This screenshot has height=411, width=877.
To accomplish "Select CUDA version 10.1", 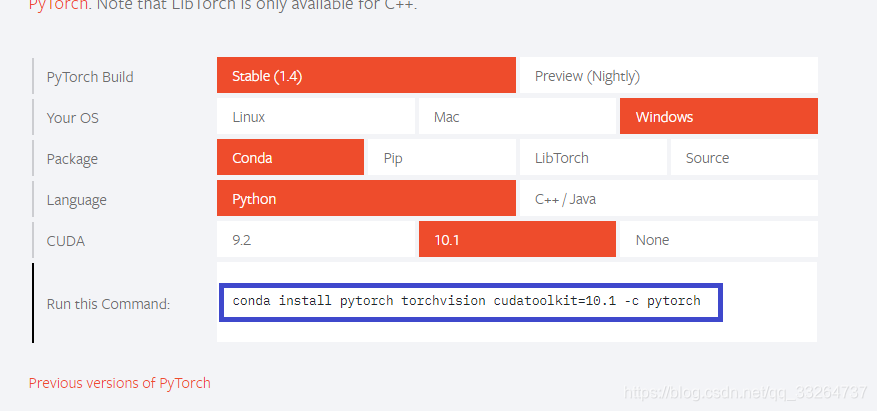I will pos(517,239).
